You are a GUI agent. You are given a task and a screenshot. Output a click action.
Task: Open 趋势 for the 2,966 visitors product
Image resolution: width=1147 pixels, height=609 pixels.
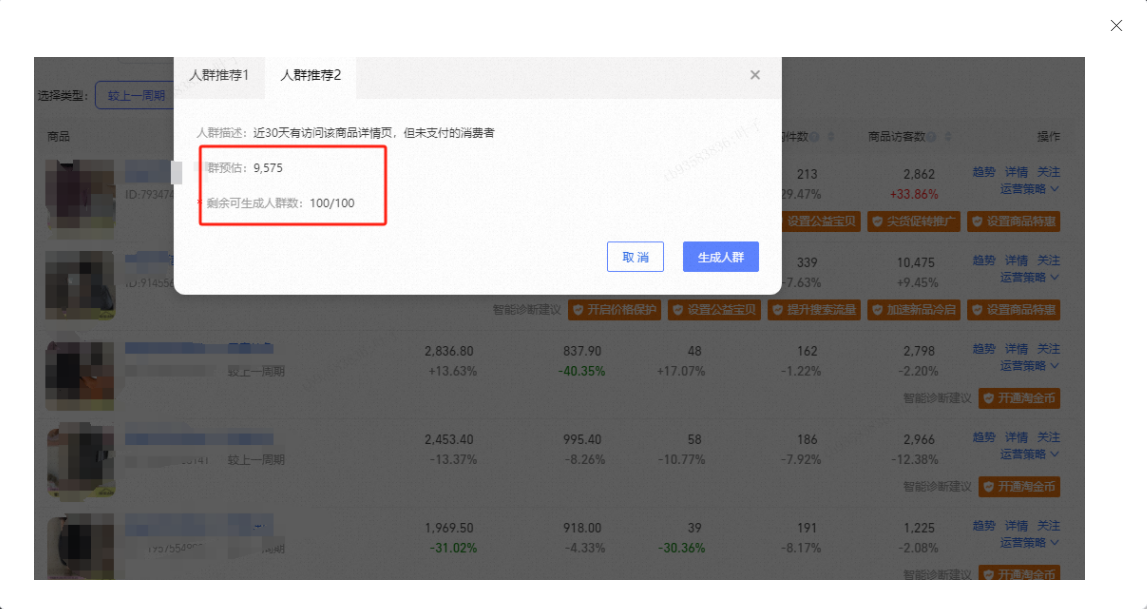pos(984,437)
